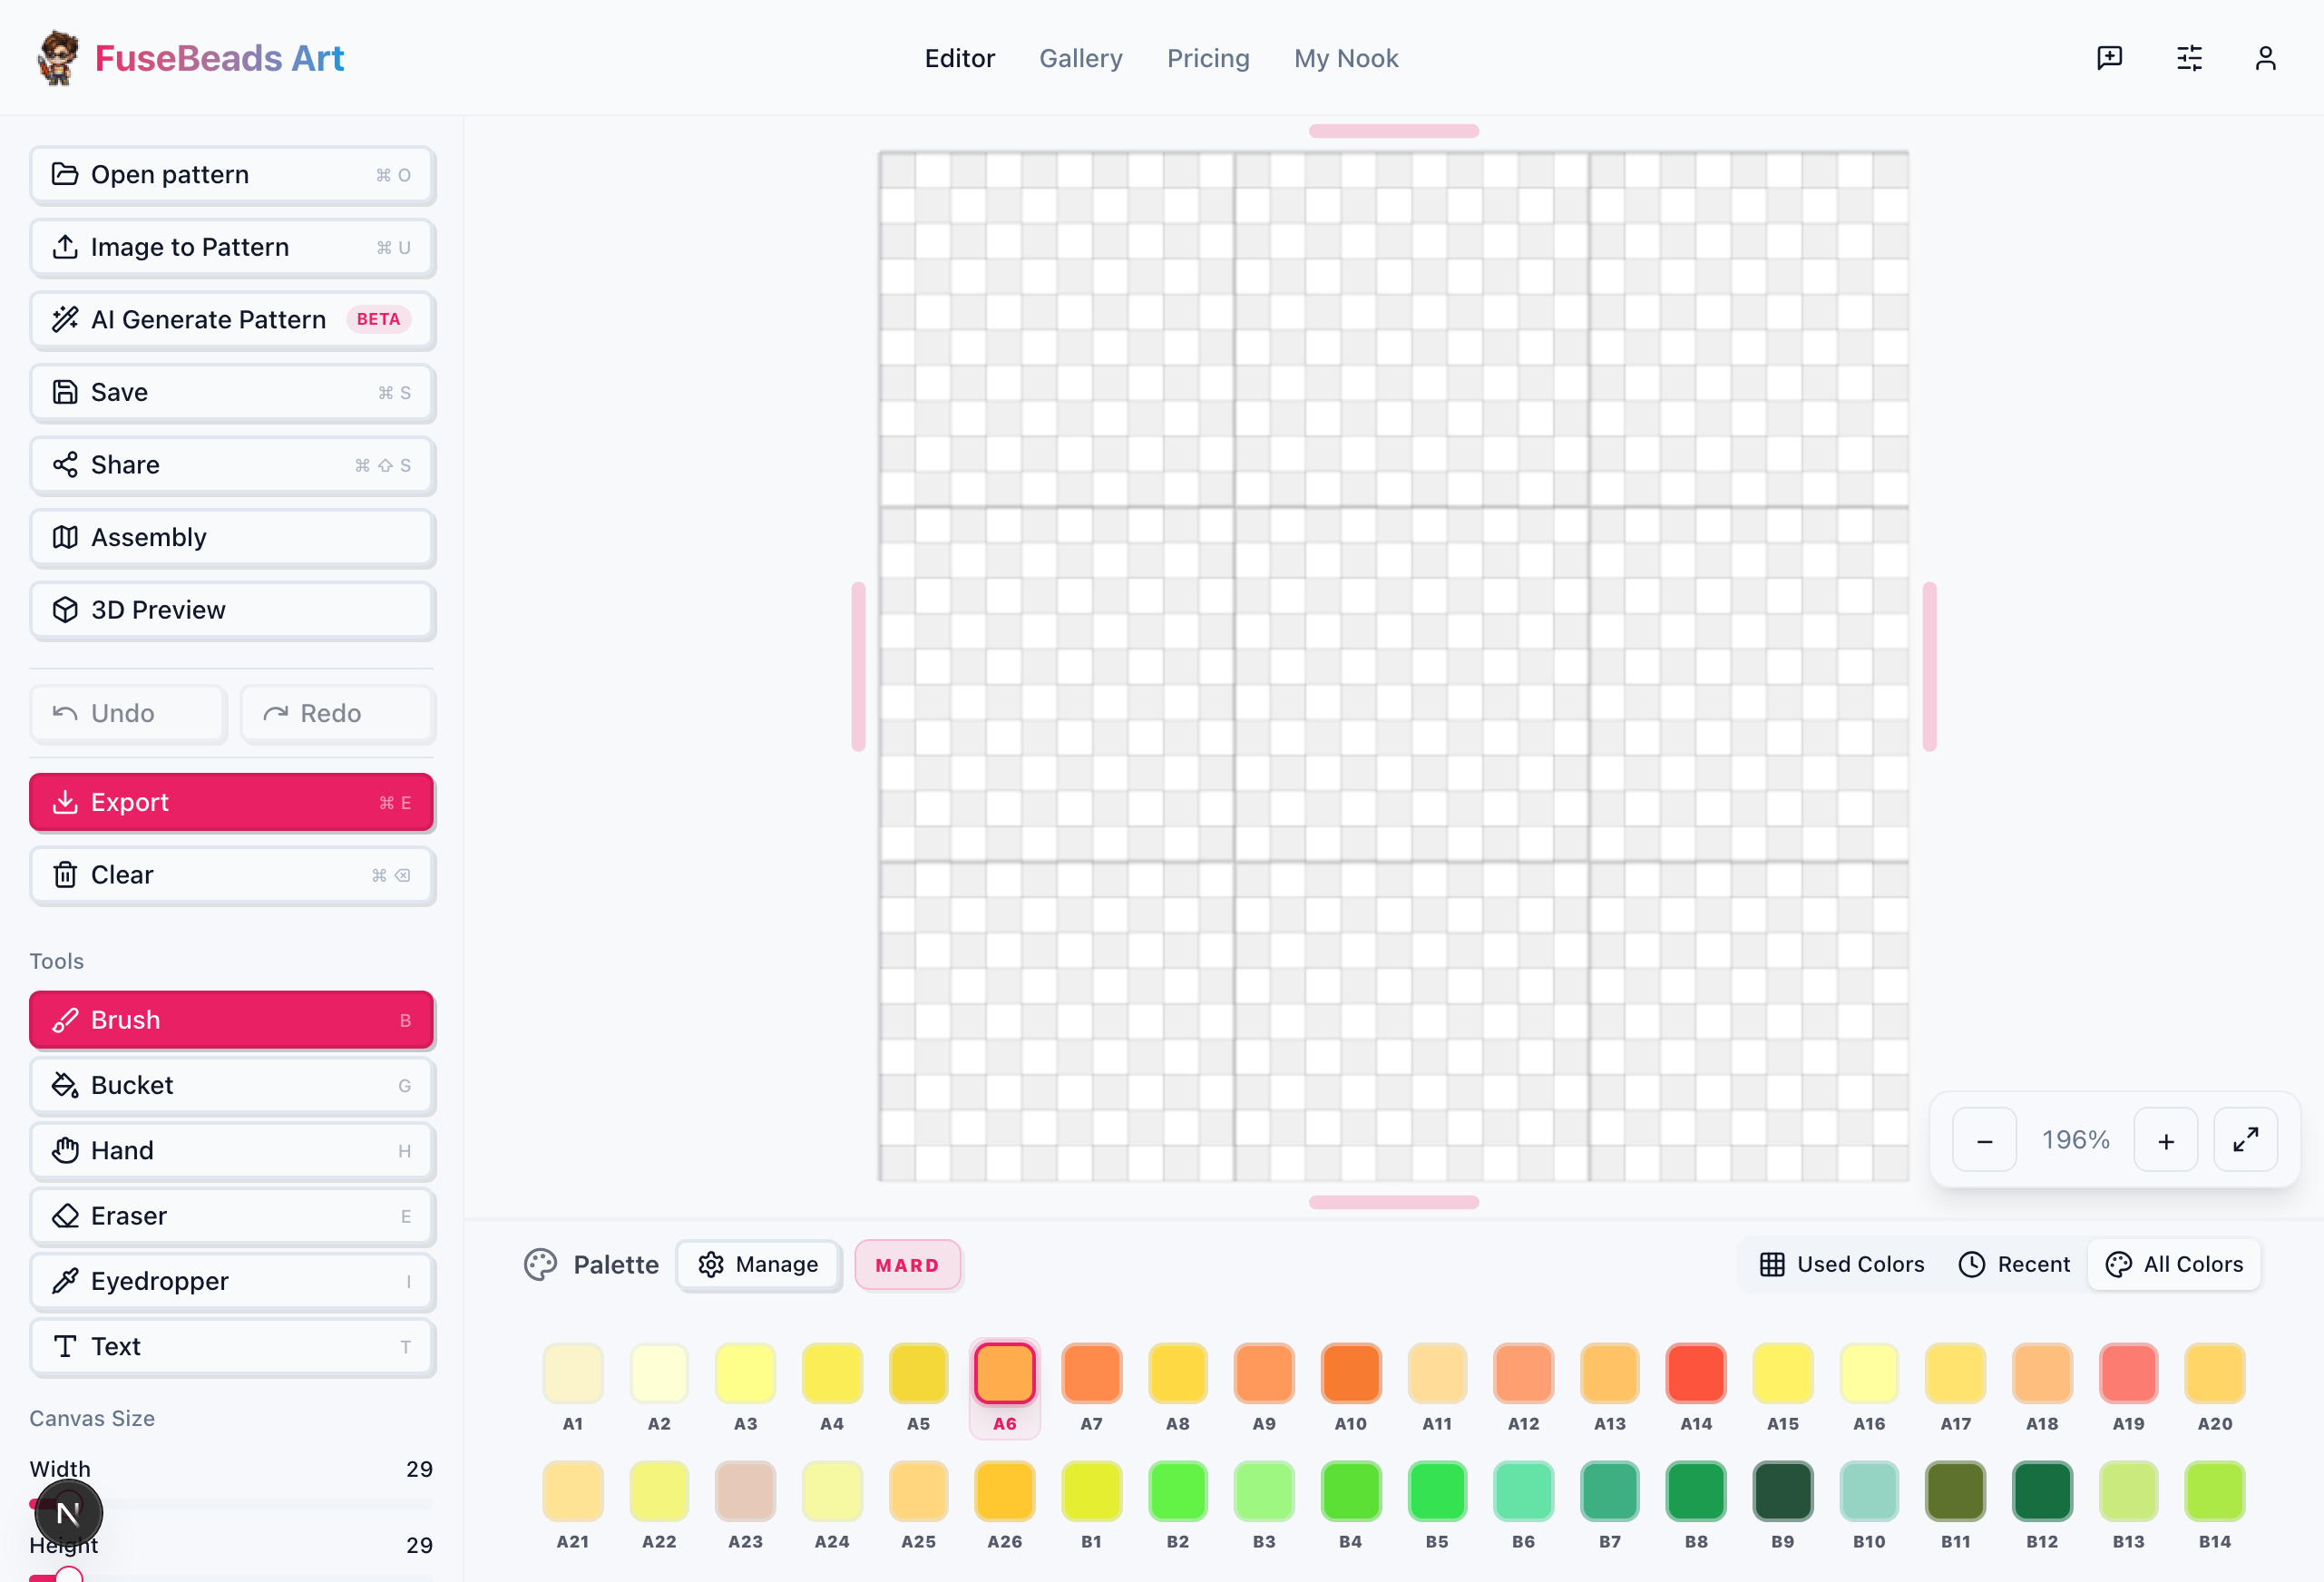Switch palette view to Used Colors
Viewport: 2324px width, 1582px height.
point(1842,1265)
